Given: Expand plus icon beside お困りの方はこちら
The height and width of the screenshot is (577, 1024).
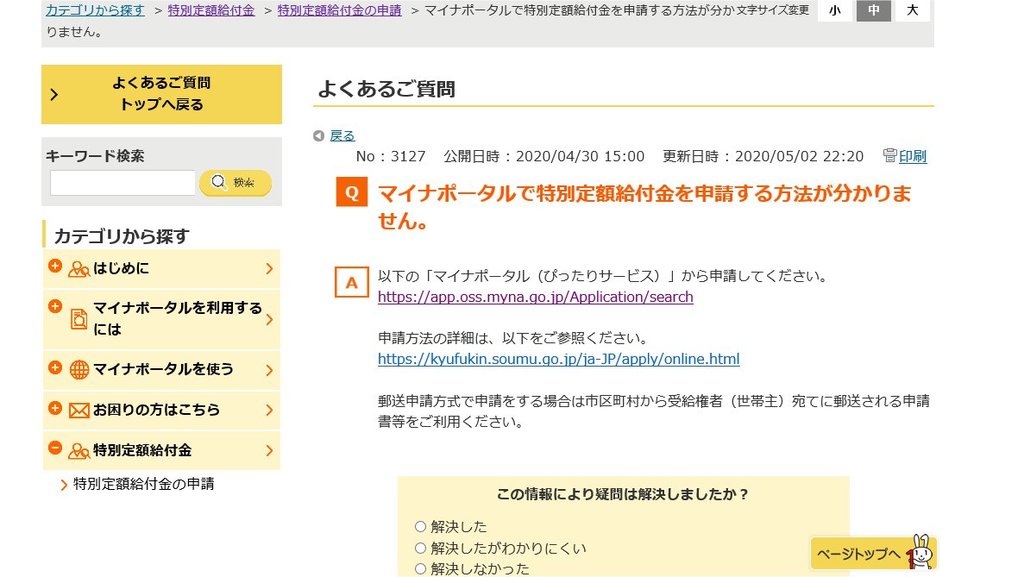Looking at the screenshot, I should (55, 408).
